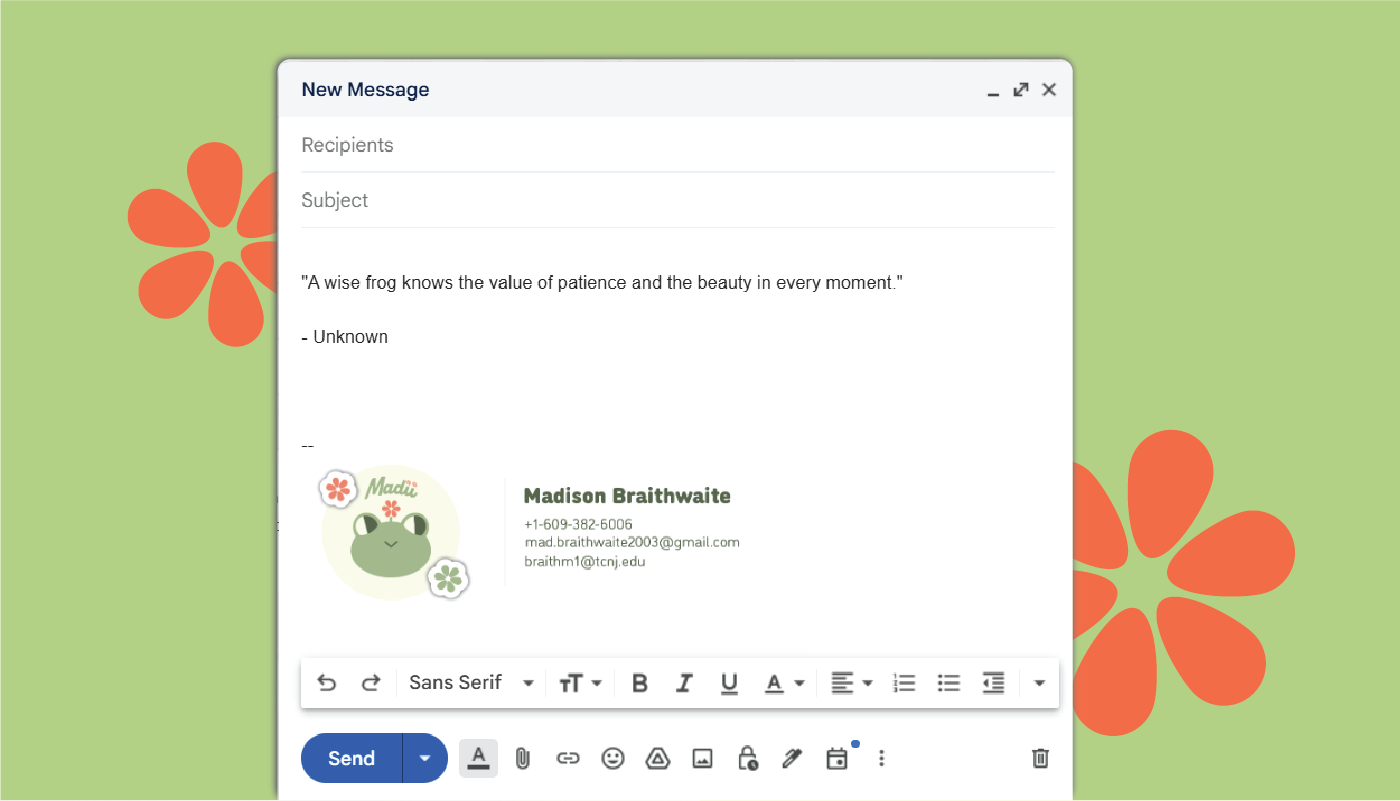Open the Sans Serif font dropdown
Image resolution: width=1400 pixels, height=801 pixels.
(x=471, y=683)
